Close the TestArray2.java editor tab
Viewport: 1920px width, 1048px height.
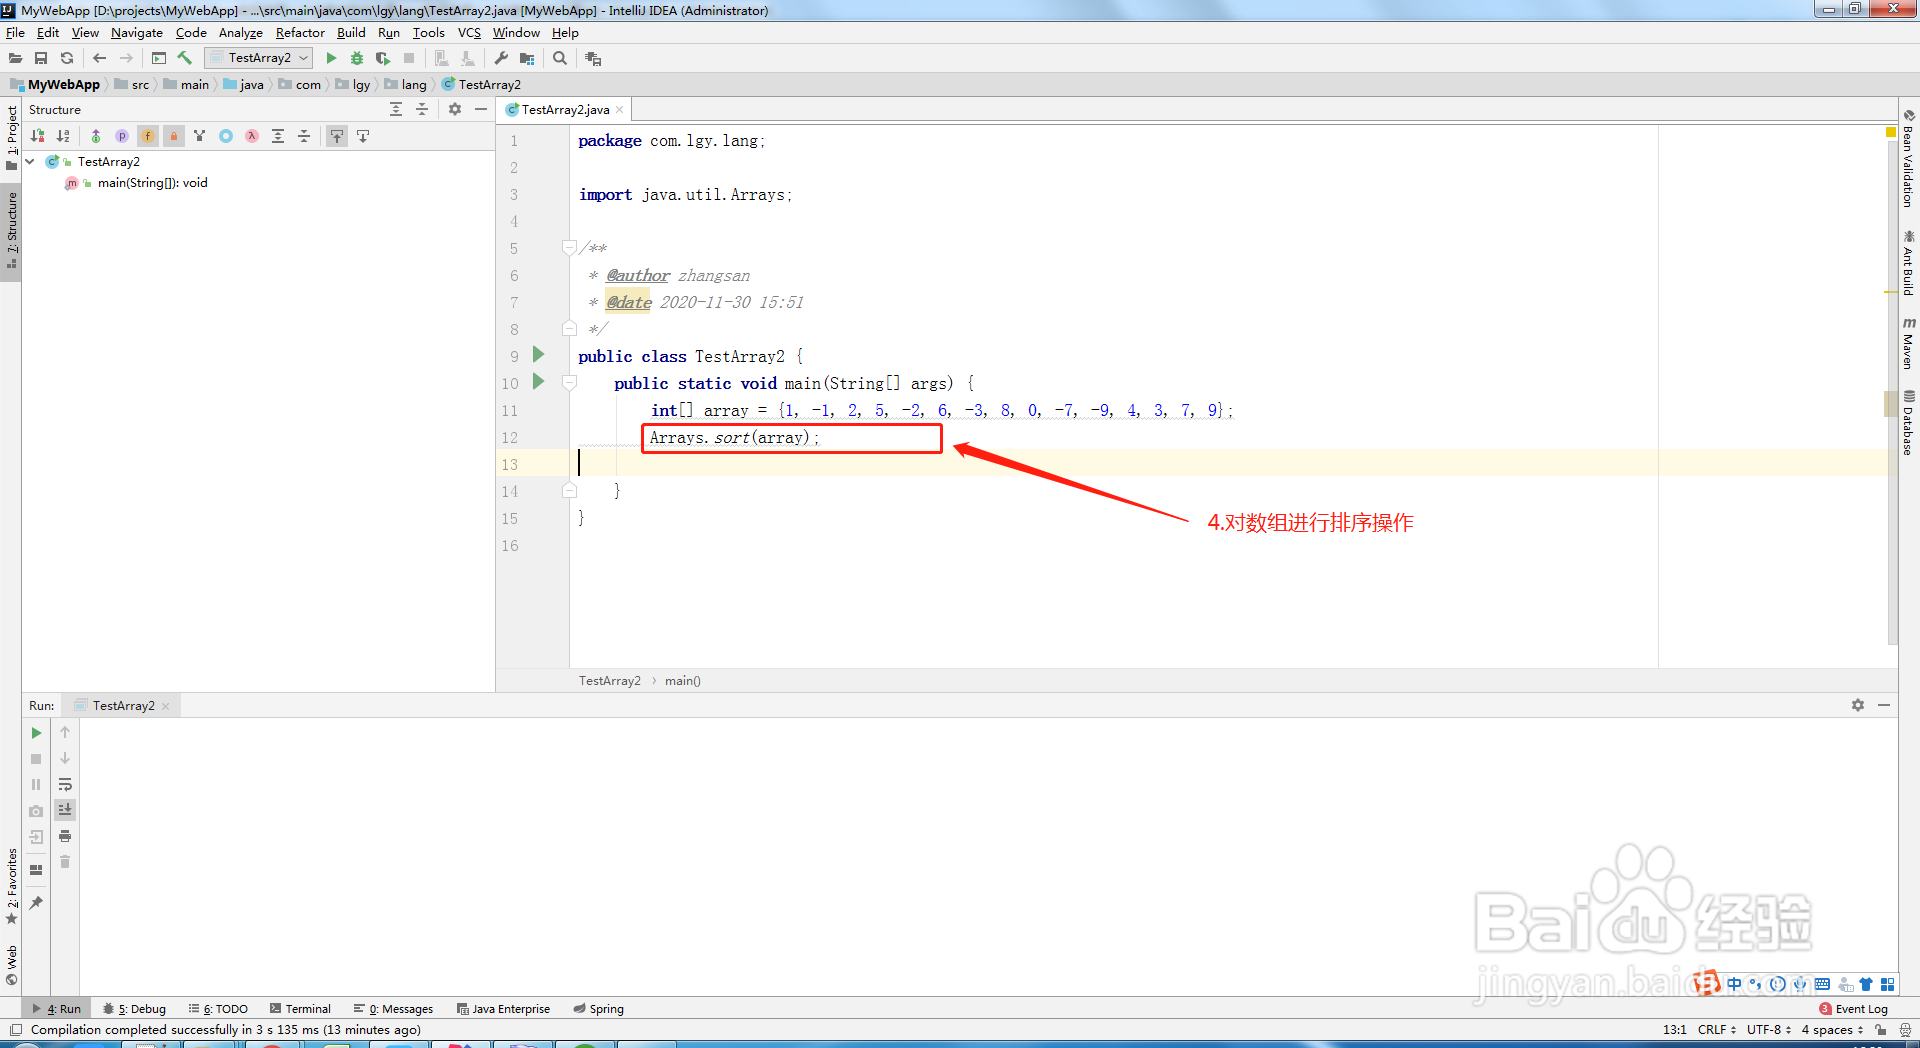click(x=620, y=110)
